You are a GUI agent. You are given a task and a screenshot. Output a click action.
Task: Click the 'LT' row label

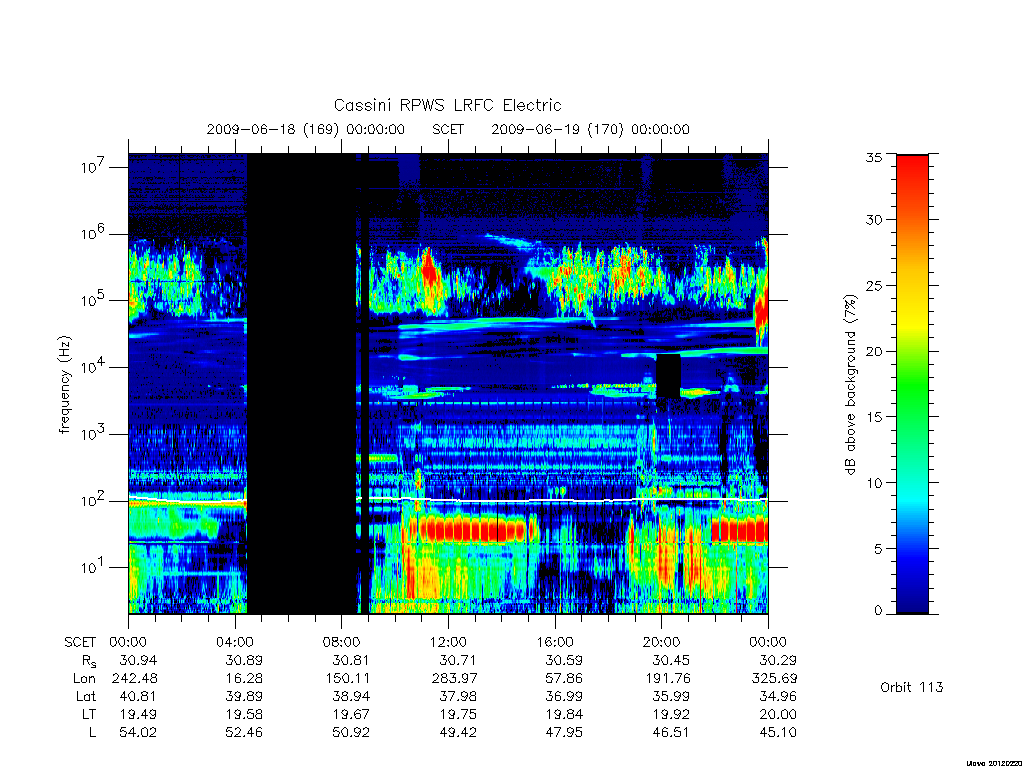pos(89,714)
